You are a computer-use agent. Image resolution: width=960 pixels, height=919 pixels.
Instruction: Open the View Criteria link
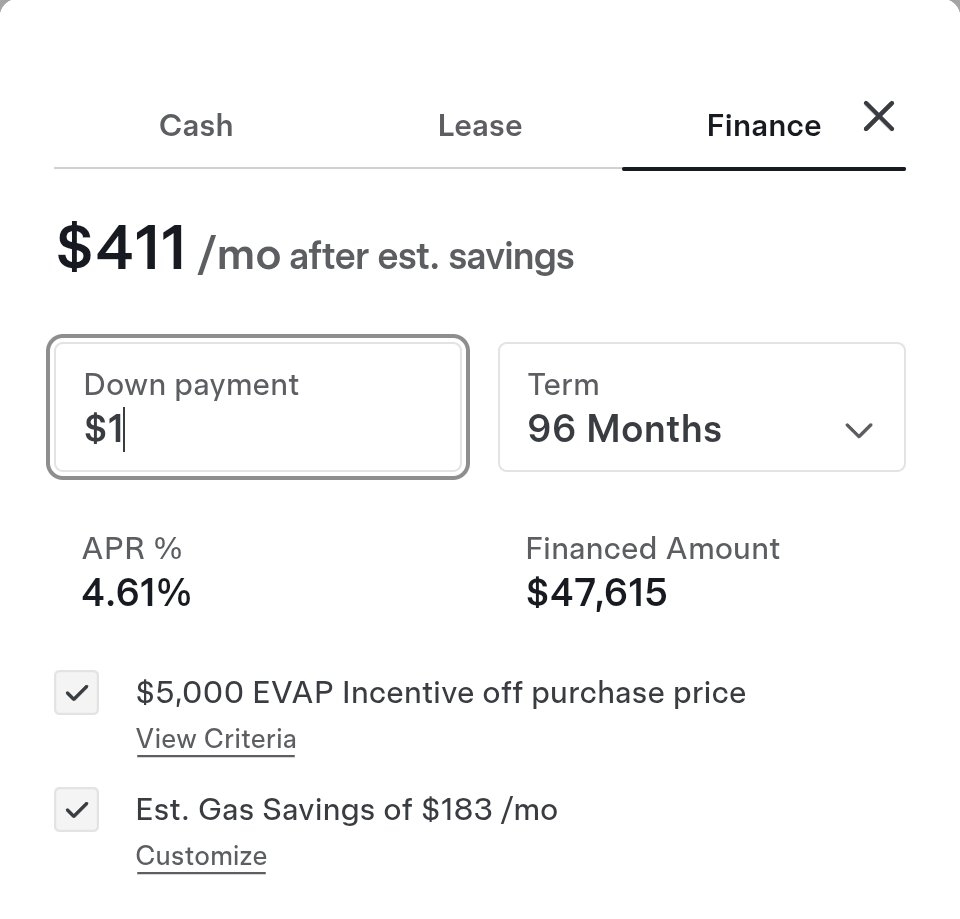point(216,739)
